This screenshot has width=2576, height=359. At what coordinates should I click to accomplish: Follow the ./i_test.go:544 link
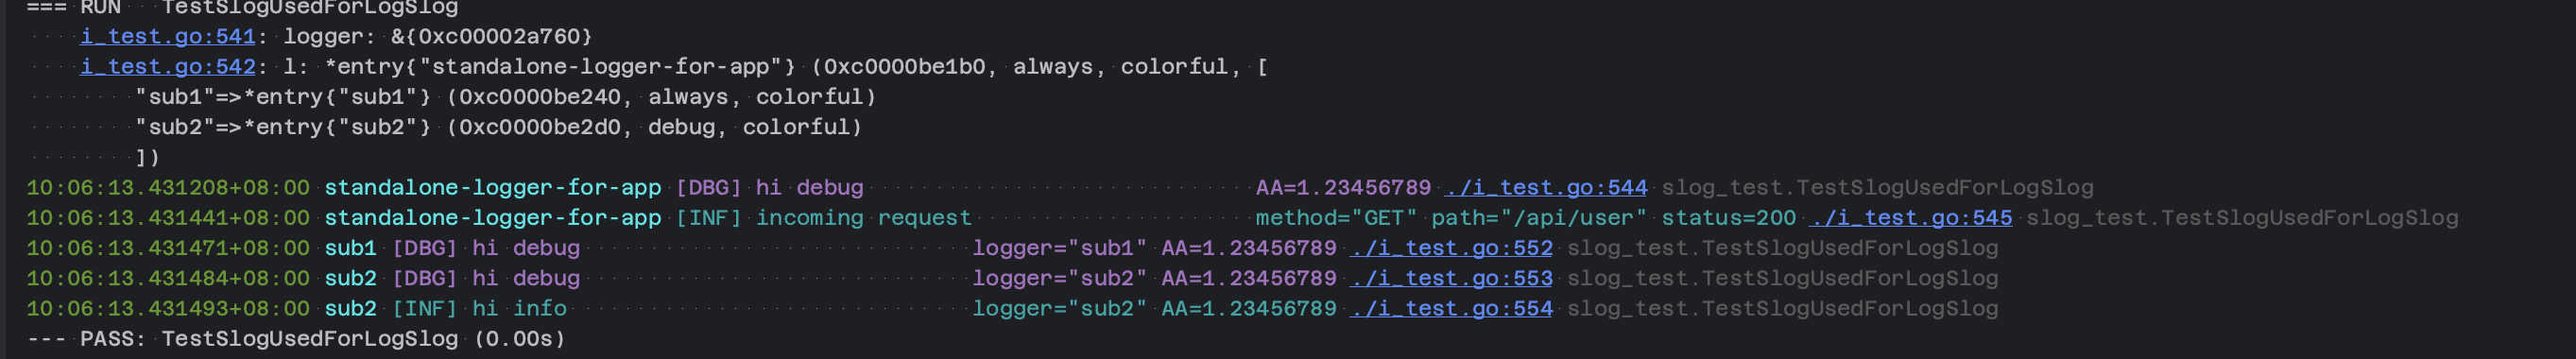pyautogui.click(x=1546, y=188)
